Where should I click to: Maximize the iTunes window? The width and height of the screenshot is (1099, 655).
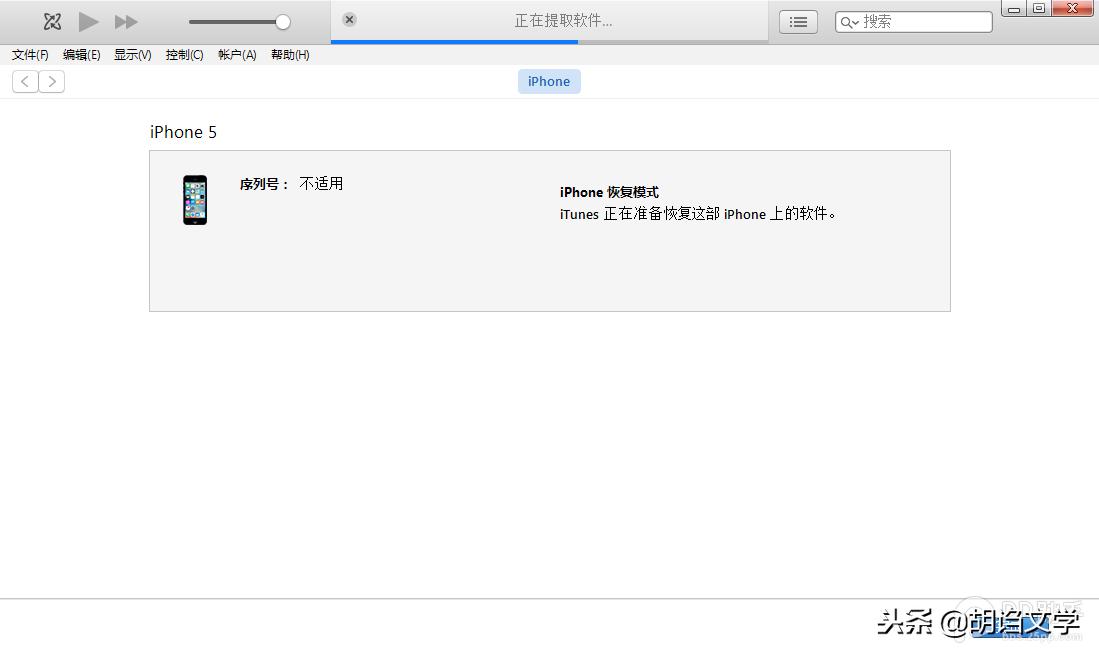[x=1039, y=8]
